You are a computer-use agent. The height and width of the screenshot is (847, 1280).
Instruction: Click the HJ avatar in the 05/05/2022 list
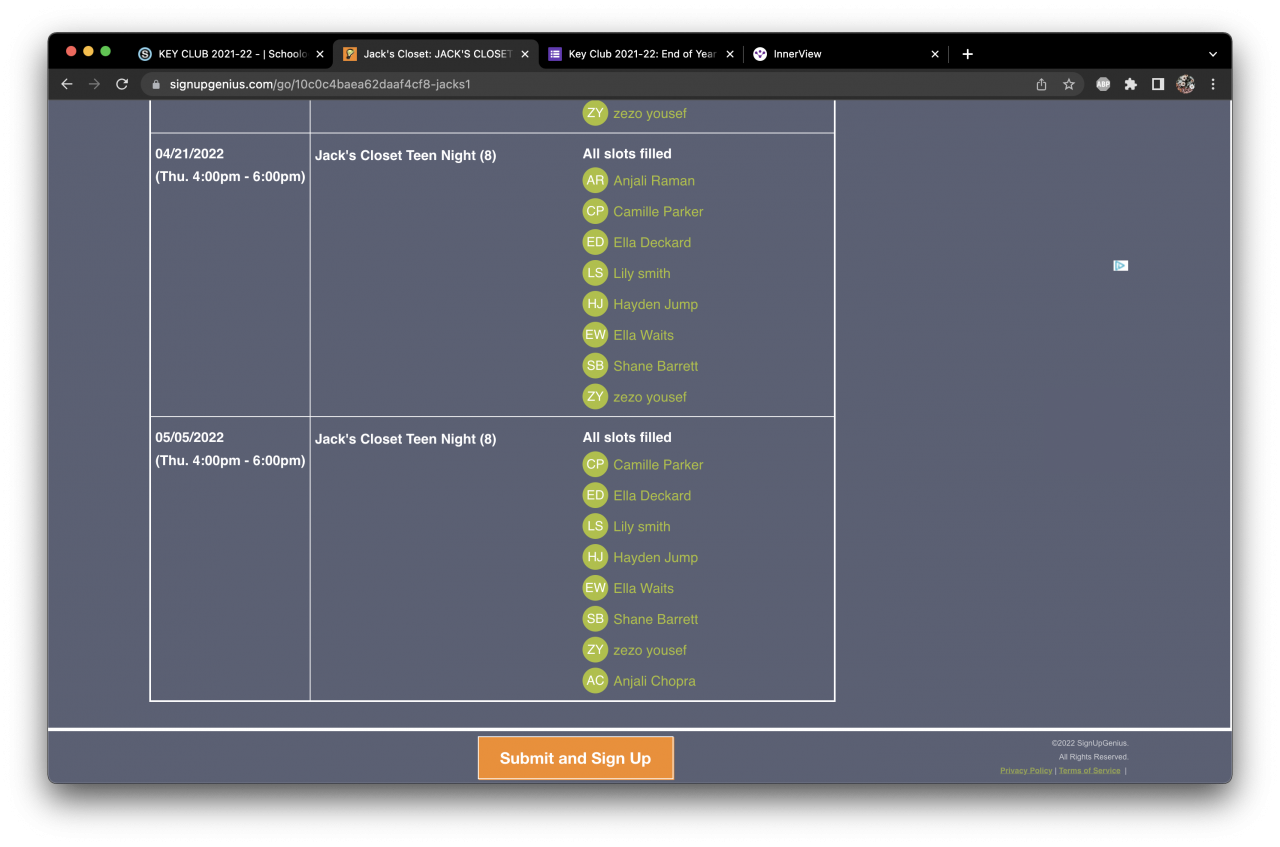(595, 557)
